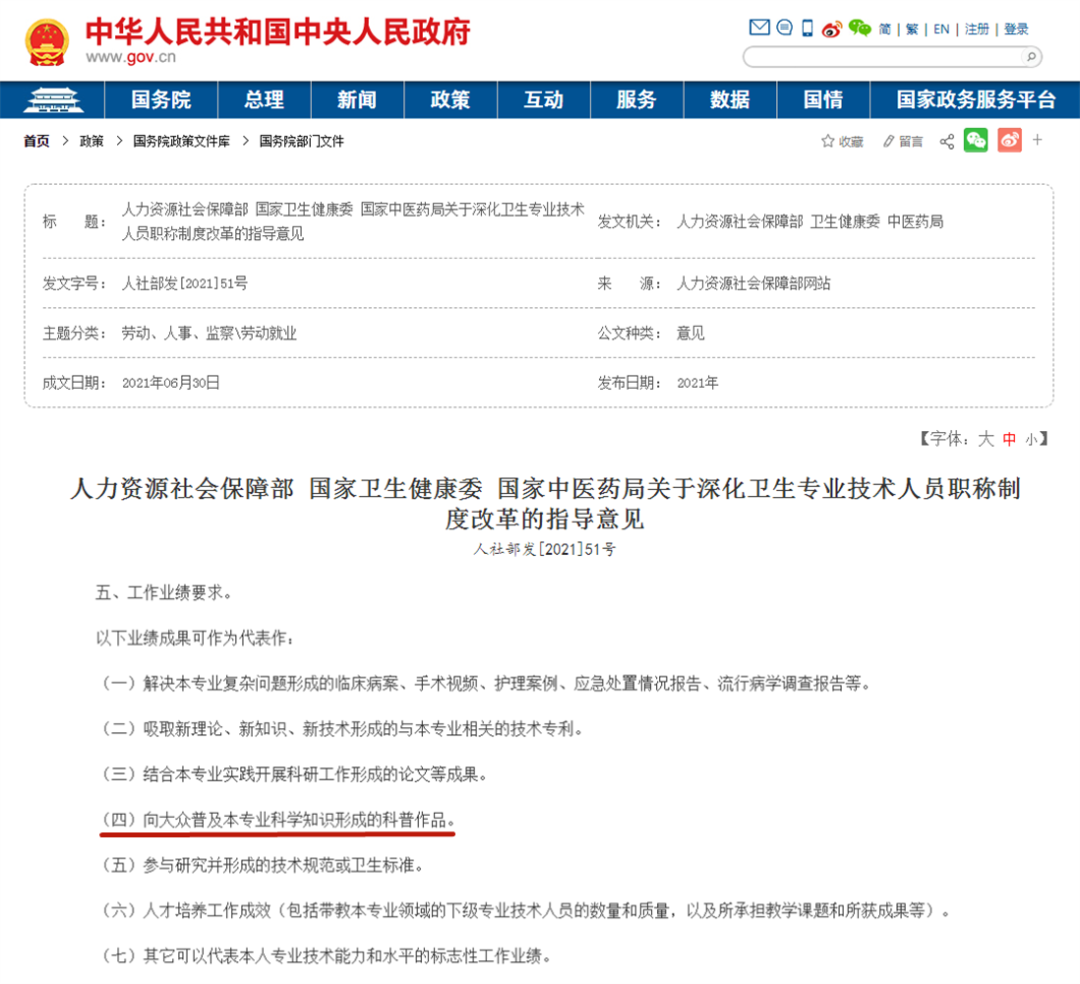Open the 服务 navigation menu
Screen dimensions: 1080x984
point(636,100)
